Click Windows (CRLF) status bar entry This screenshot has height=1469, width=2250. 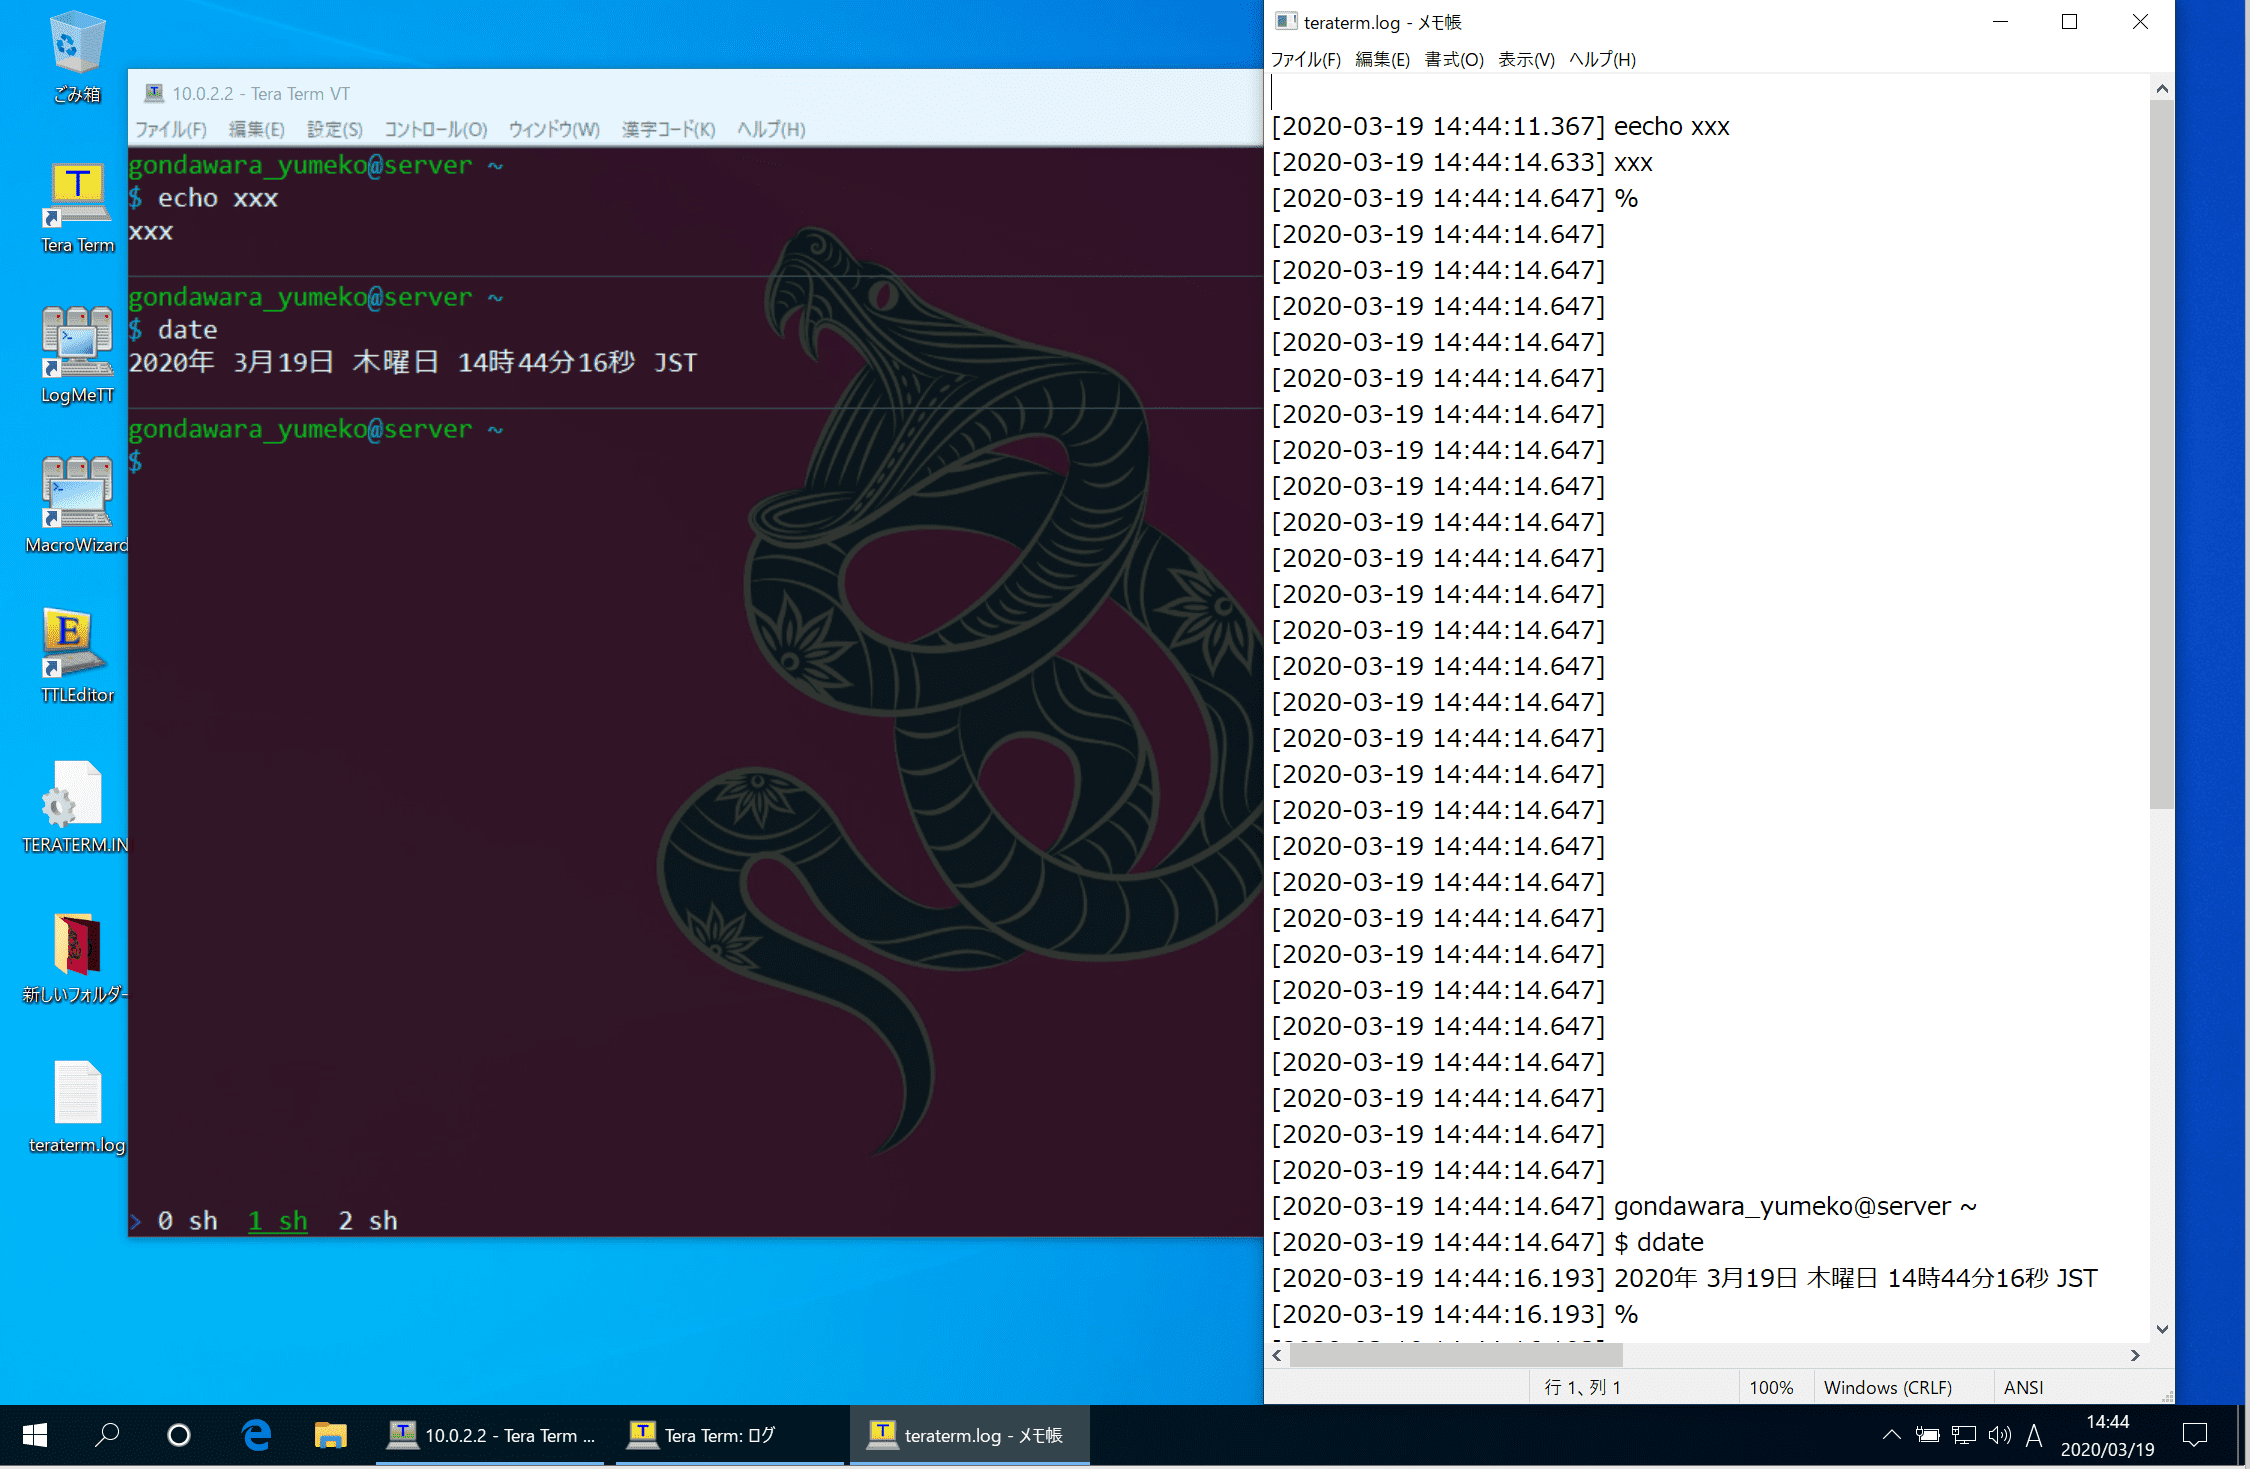tap(1888, 1387)
